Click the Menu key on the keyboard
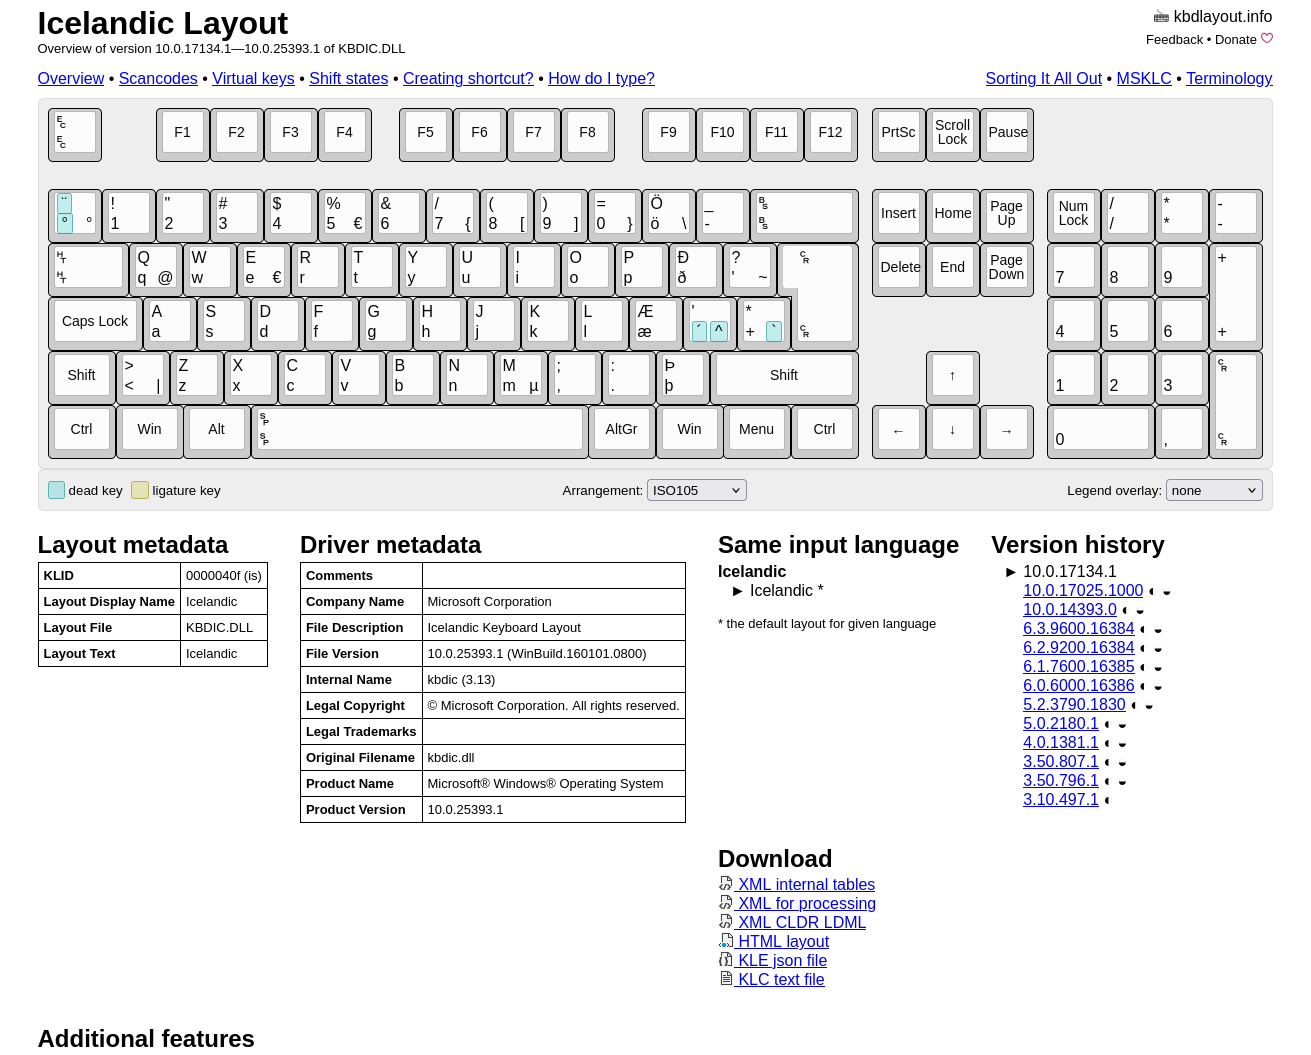This screenshot has height=1055, width=1311. point(757,430)
